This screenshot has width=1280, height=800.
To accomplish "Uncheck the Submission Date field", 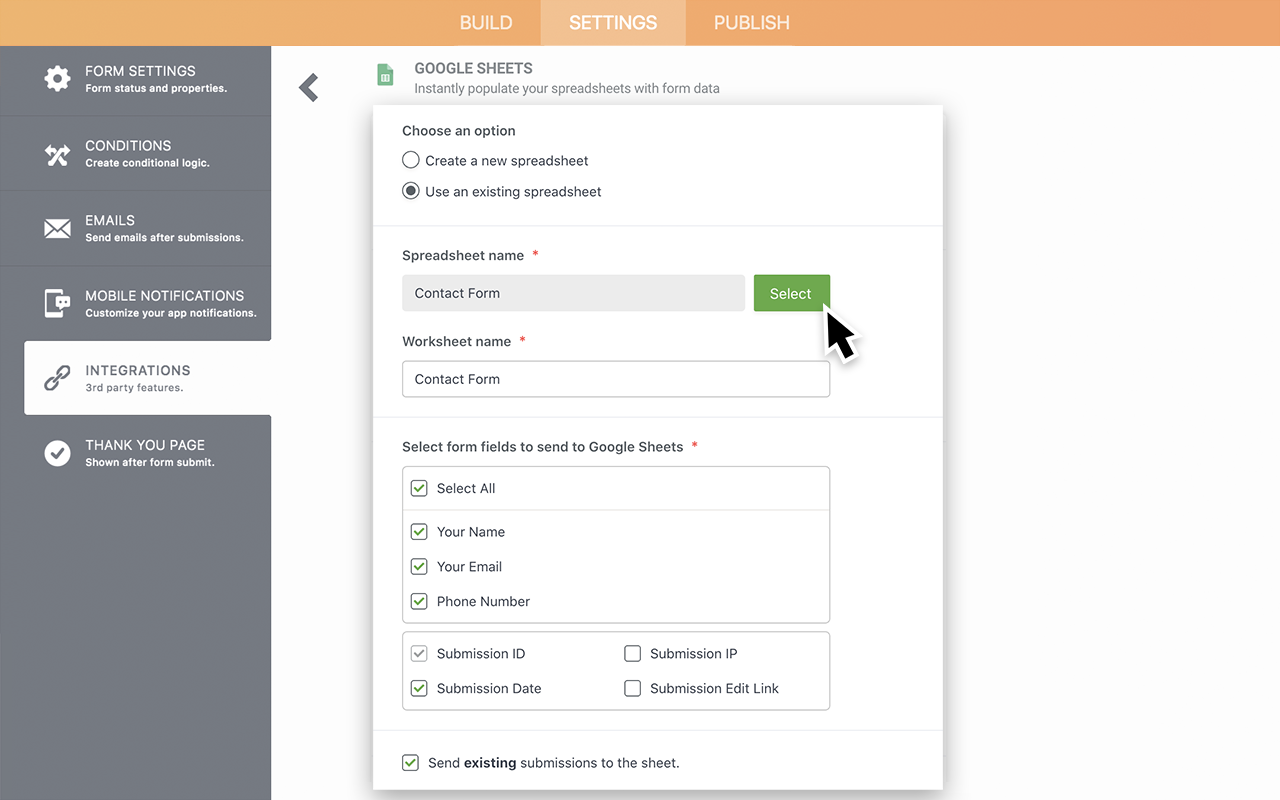I will pyautogui.click(x=419, y=688).
